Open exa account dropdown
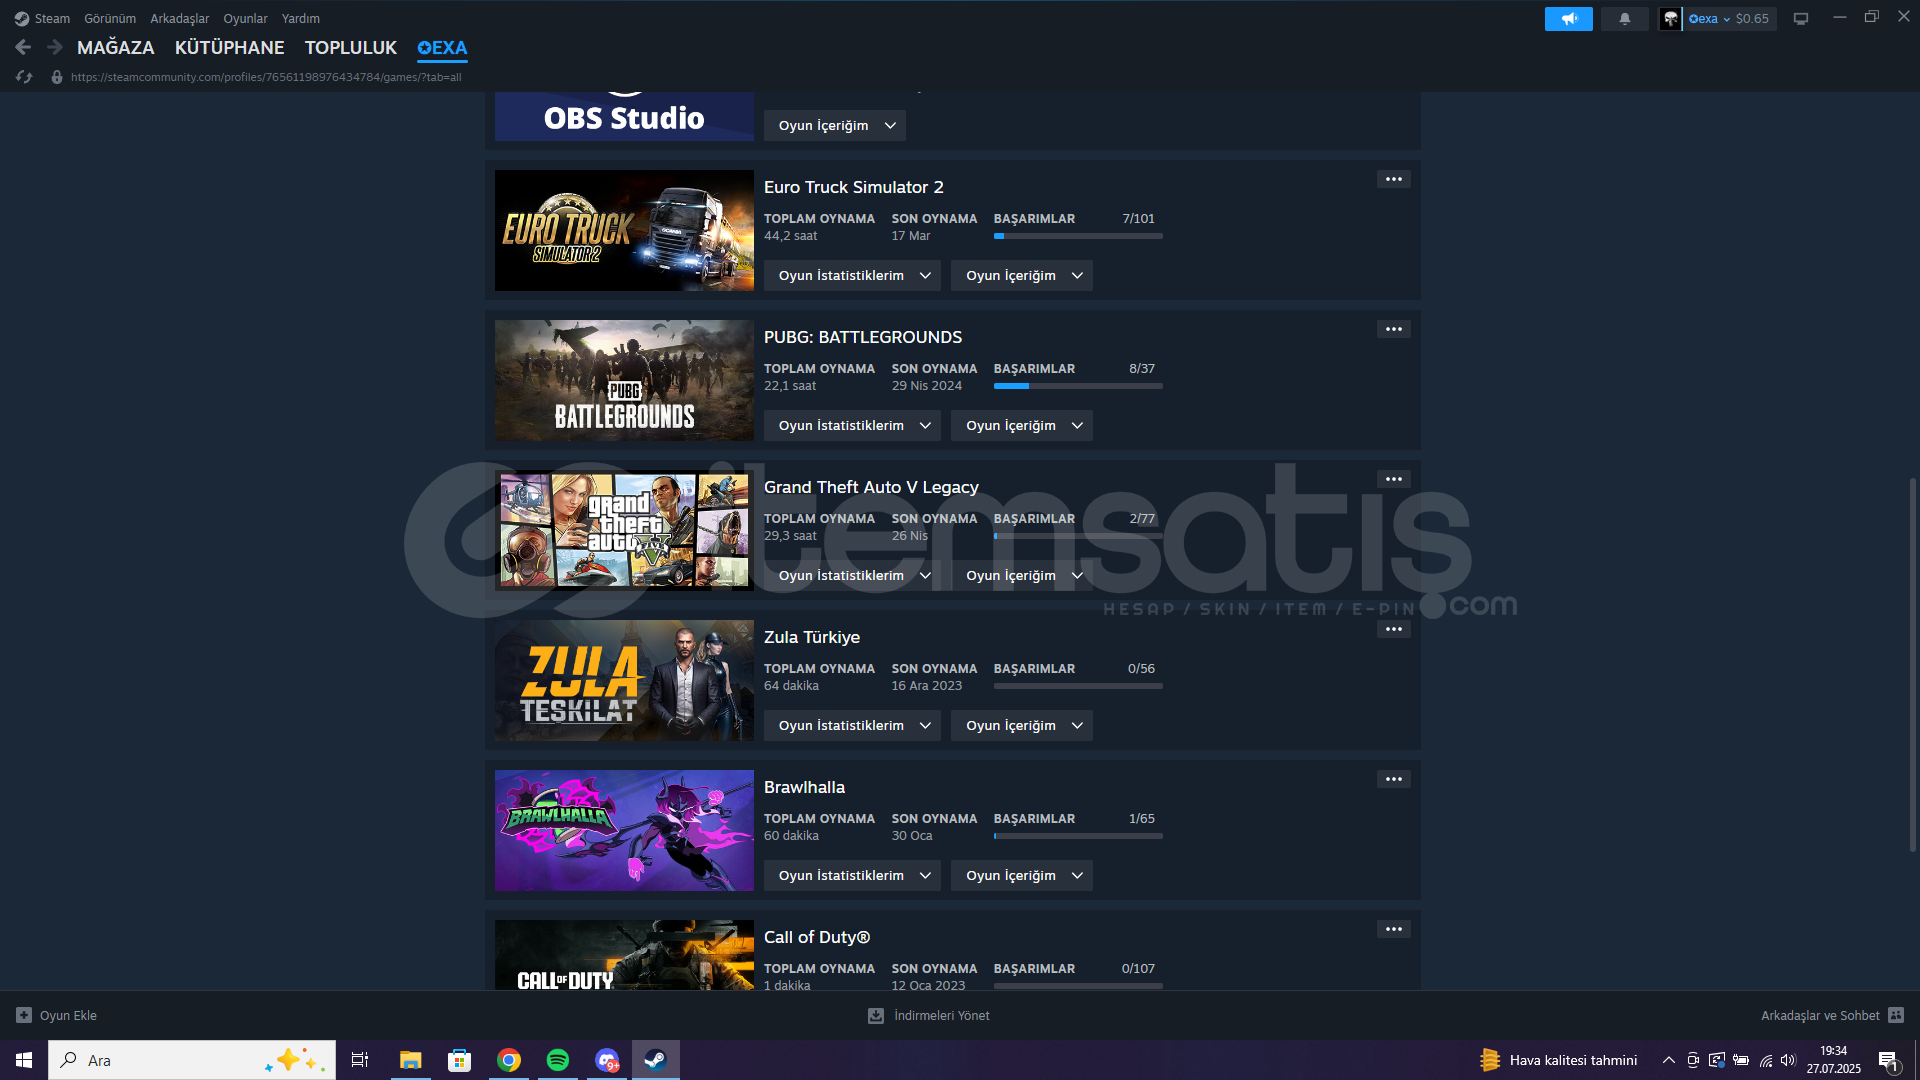1920x1080 pixels. pos(1709,18)
